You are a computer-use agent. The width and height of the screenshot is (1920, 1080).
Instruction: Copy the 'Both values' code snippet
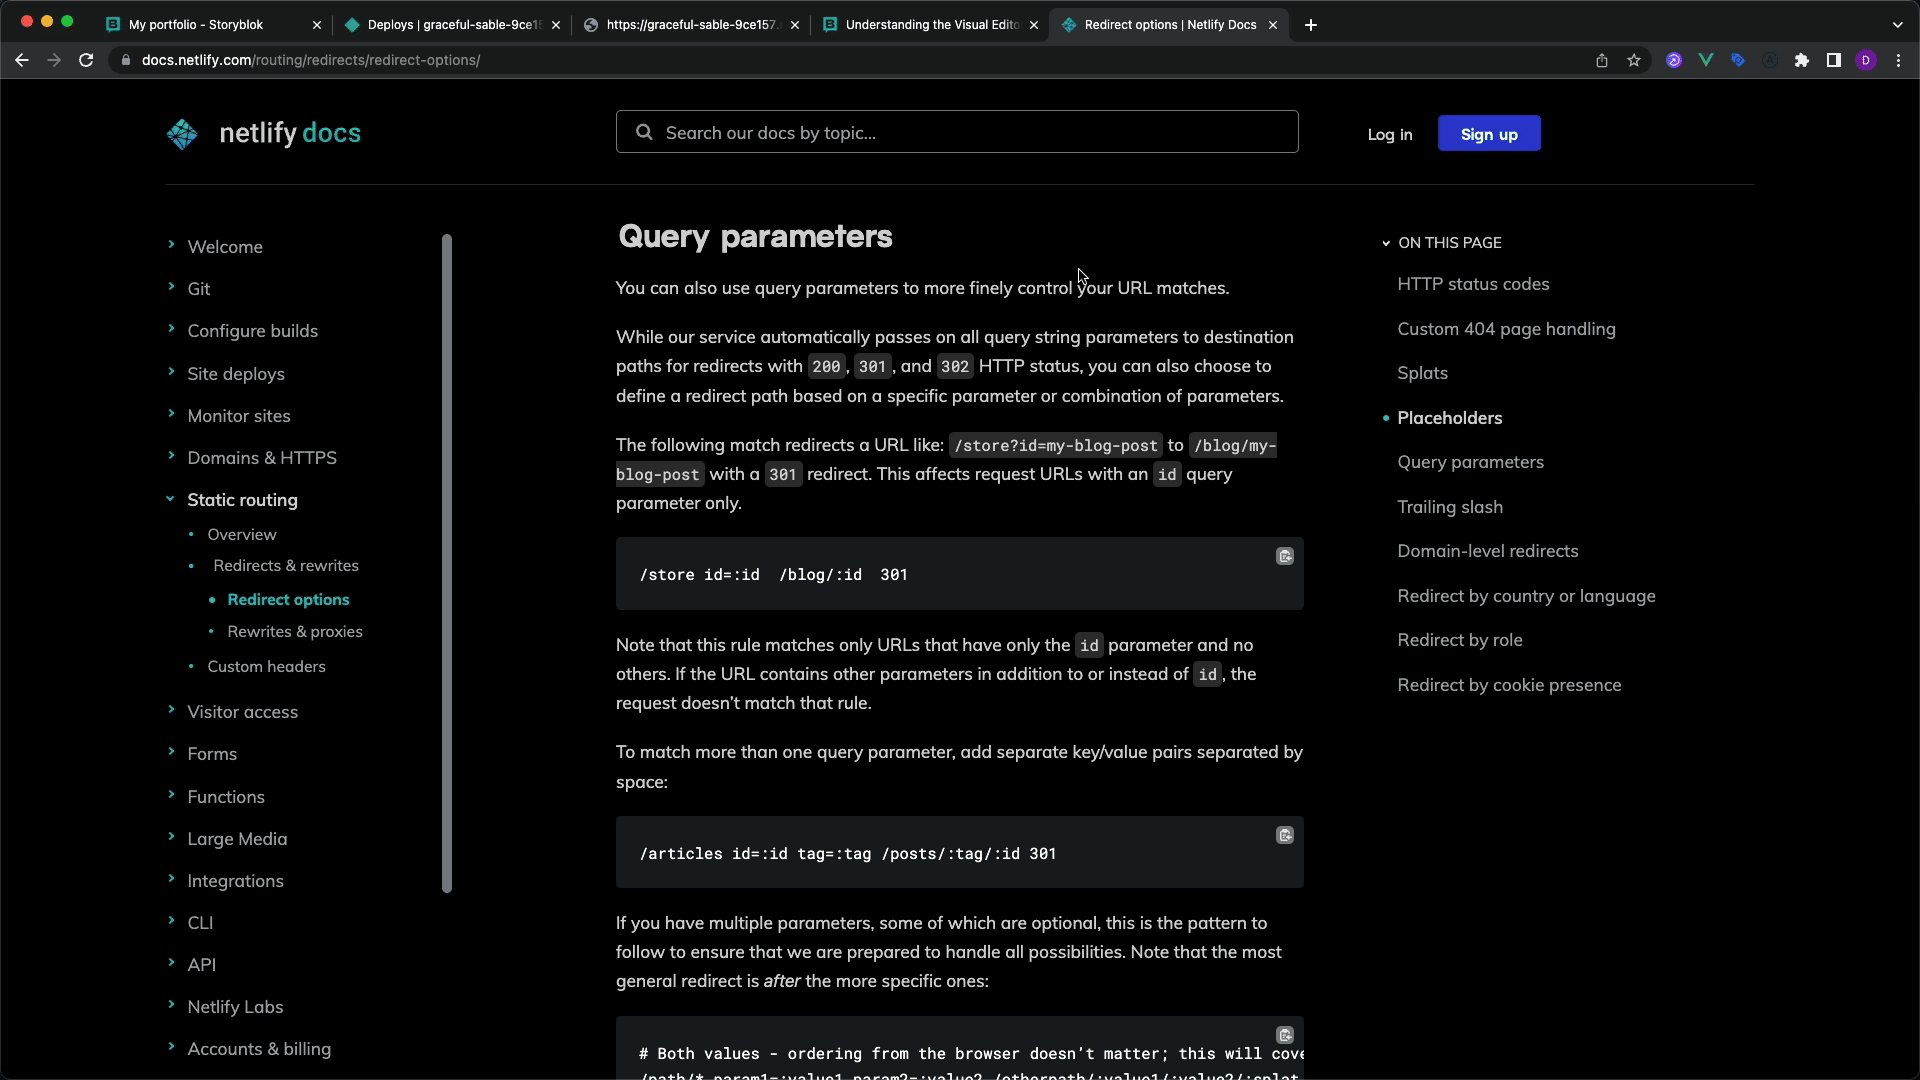pyautogui.click(x=1285, y=1035)
